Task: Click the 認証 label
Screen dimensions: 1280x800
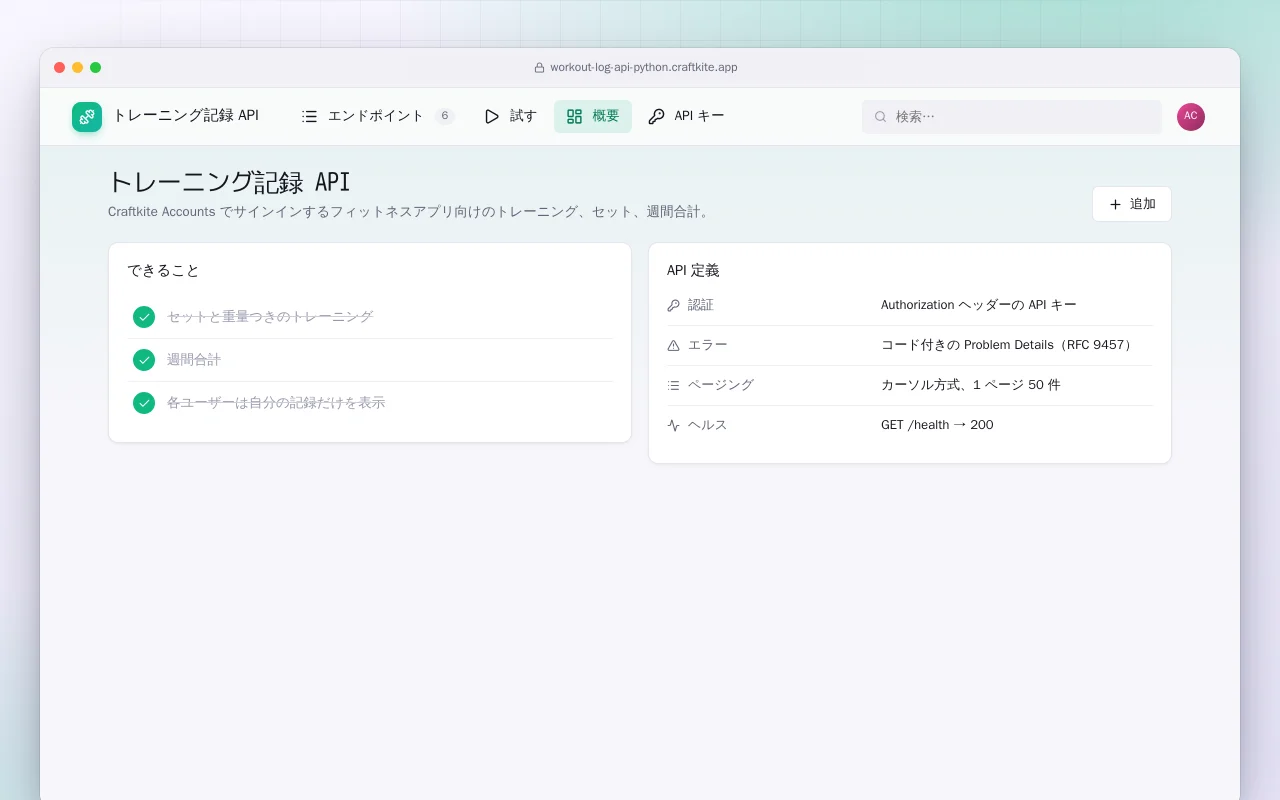Action: click(701, 305)
